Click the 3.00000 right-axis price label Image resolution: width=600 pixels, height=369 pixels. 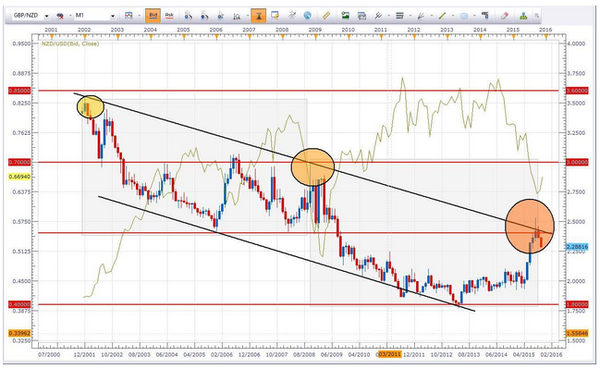click(577, 162)
